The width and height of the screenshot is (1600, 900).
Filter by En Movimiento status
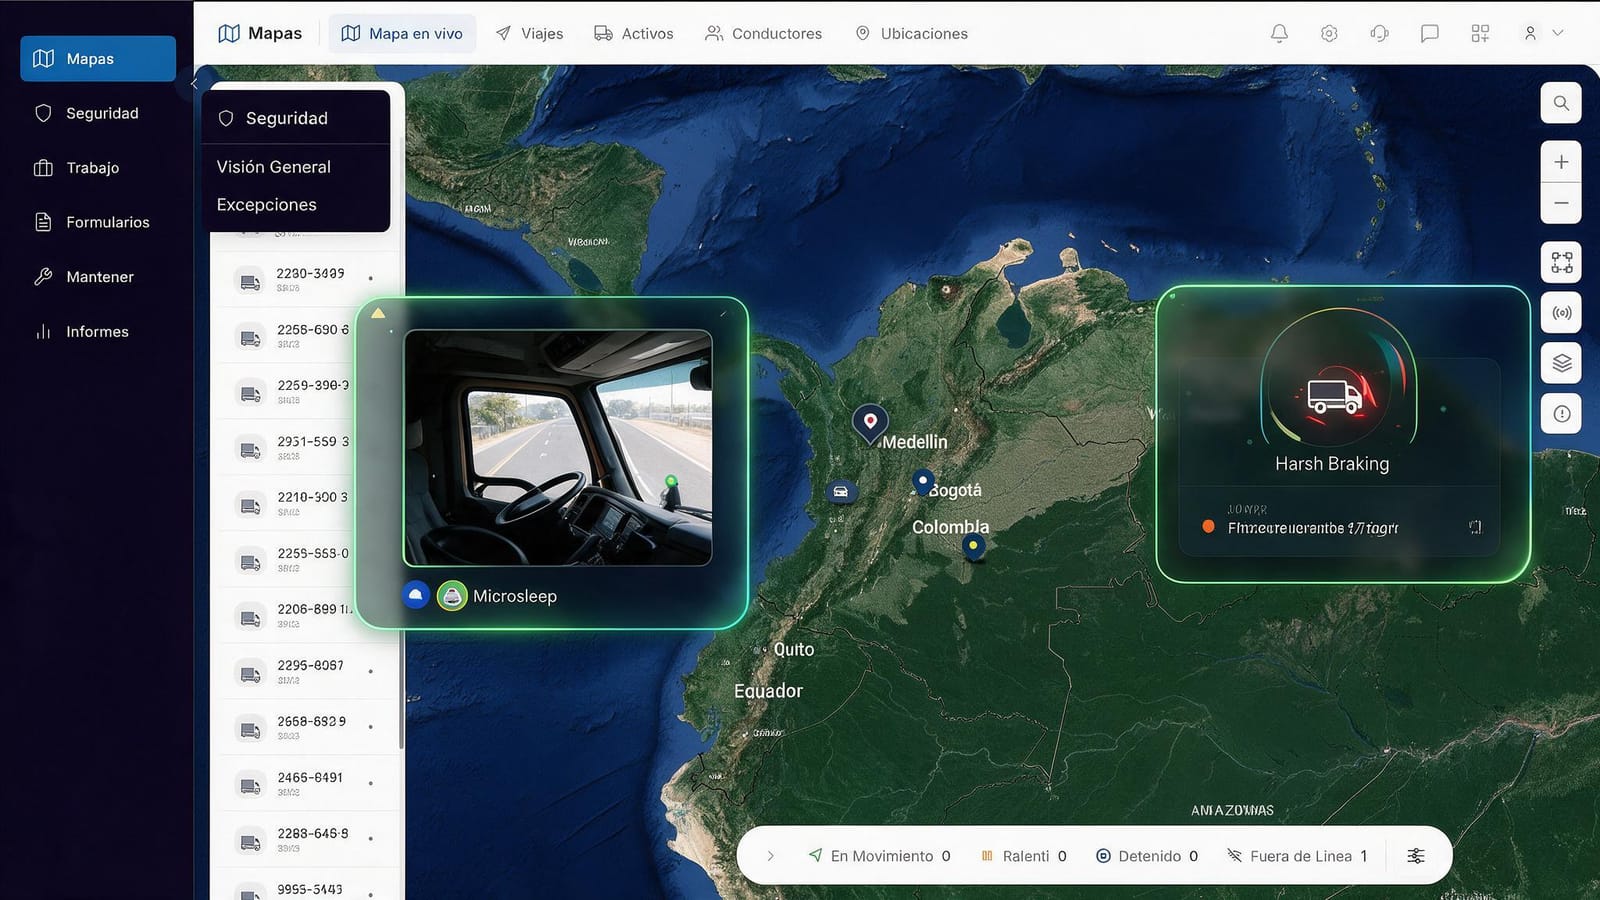coord(880,856)
